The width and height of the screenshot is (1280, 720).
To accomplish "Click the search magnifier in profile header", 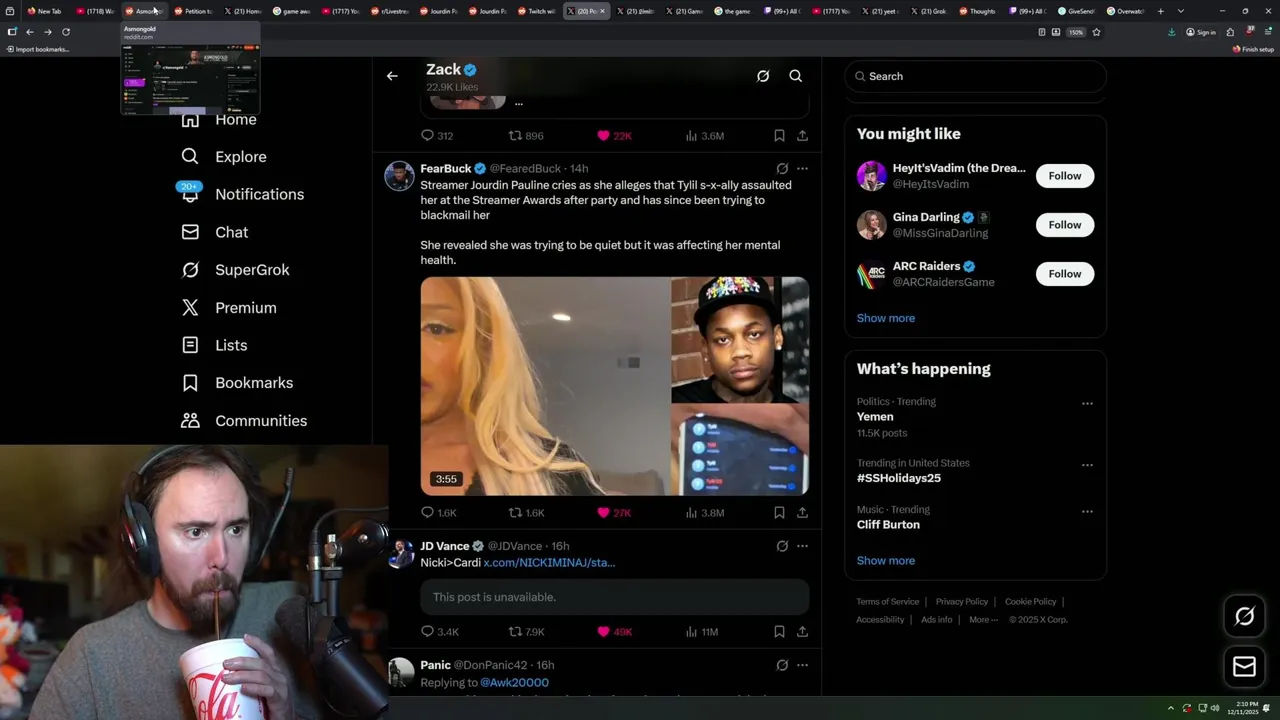I will (x=796, y=76).
